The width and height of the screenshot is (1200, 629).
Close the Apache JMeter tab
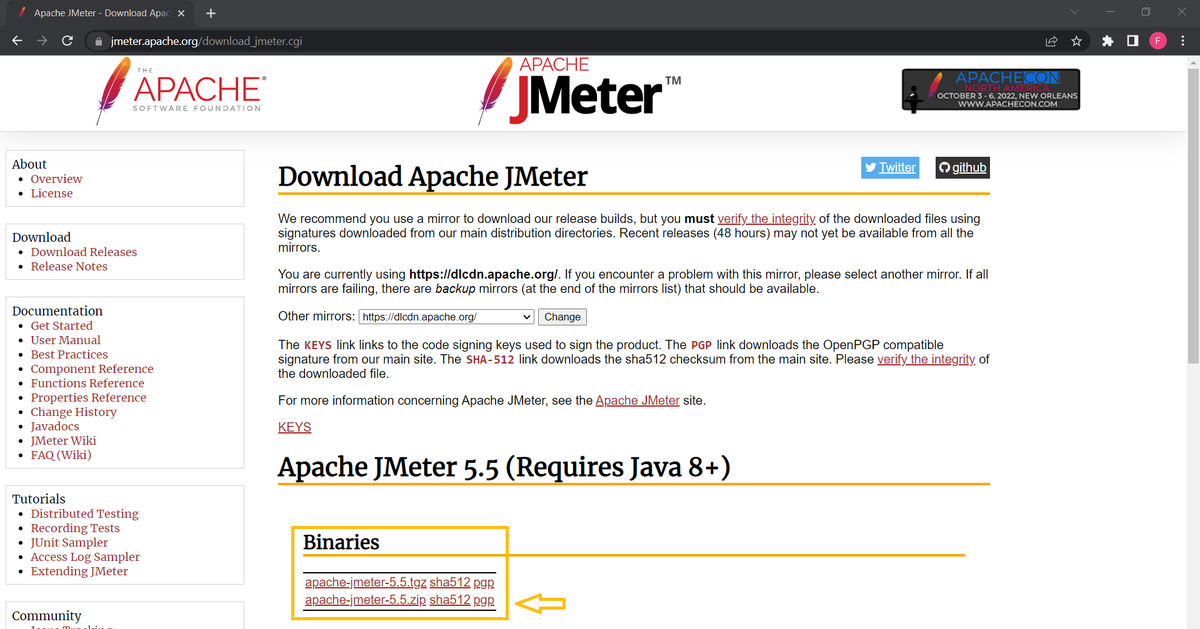coord(181,13)
